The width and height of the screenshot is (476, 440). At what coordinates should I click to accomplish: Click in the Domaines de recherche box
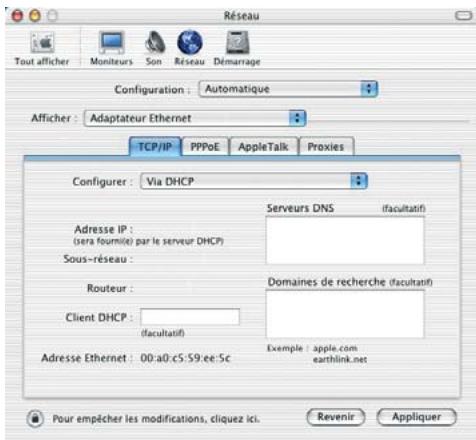(345, 314)
